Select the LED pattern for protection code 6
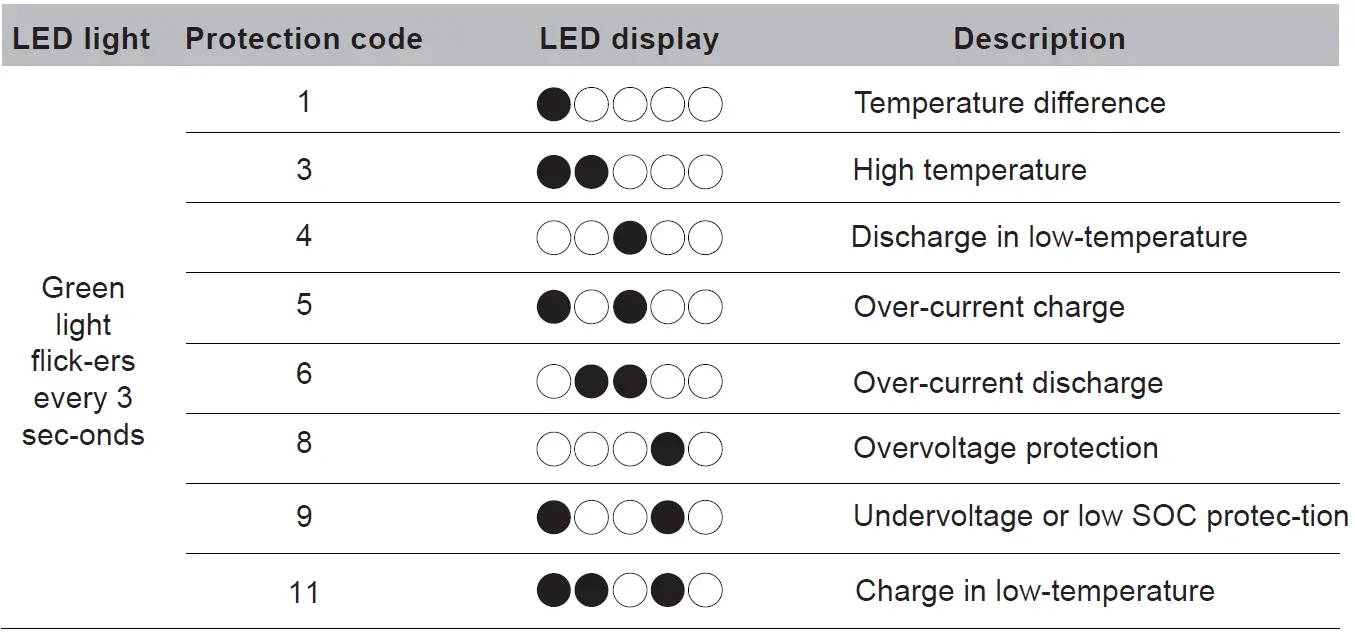This screenshot has height=634, width=1355. [x=629, y=381]
